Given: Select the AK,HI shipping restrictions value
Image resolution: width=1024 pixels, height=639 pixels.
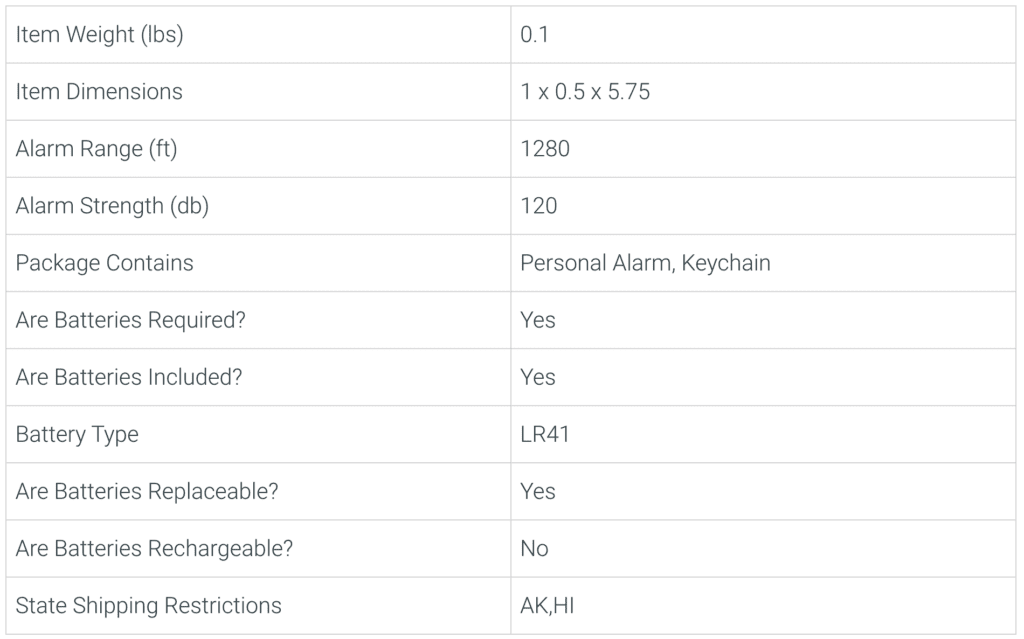Looking at the screenshot, I should 547,606.
